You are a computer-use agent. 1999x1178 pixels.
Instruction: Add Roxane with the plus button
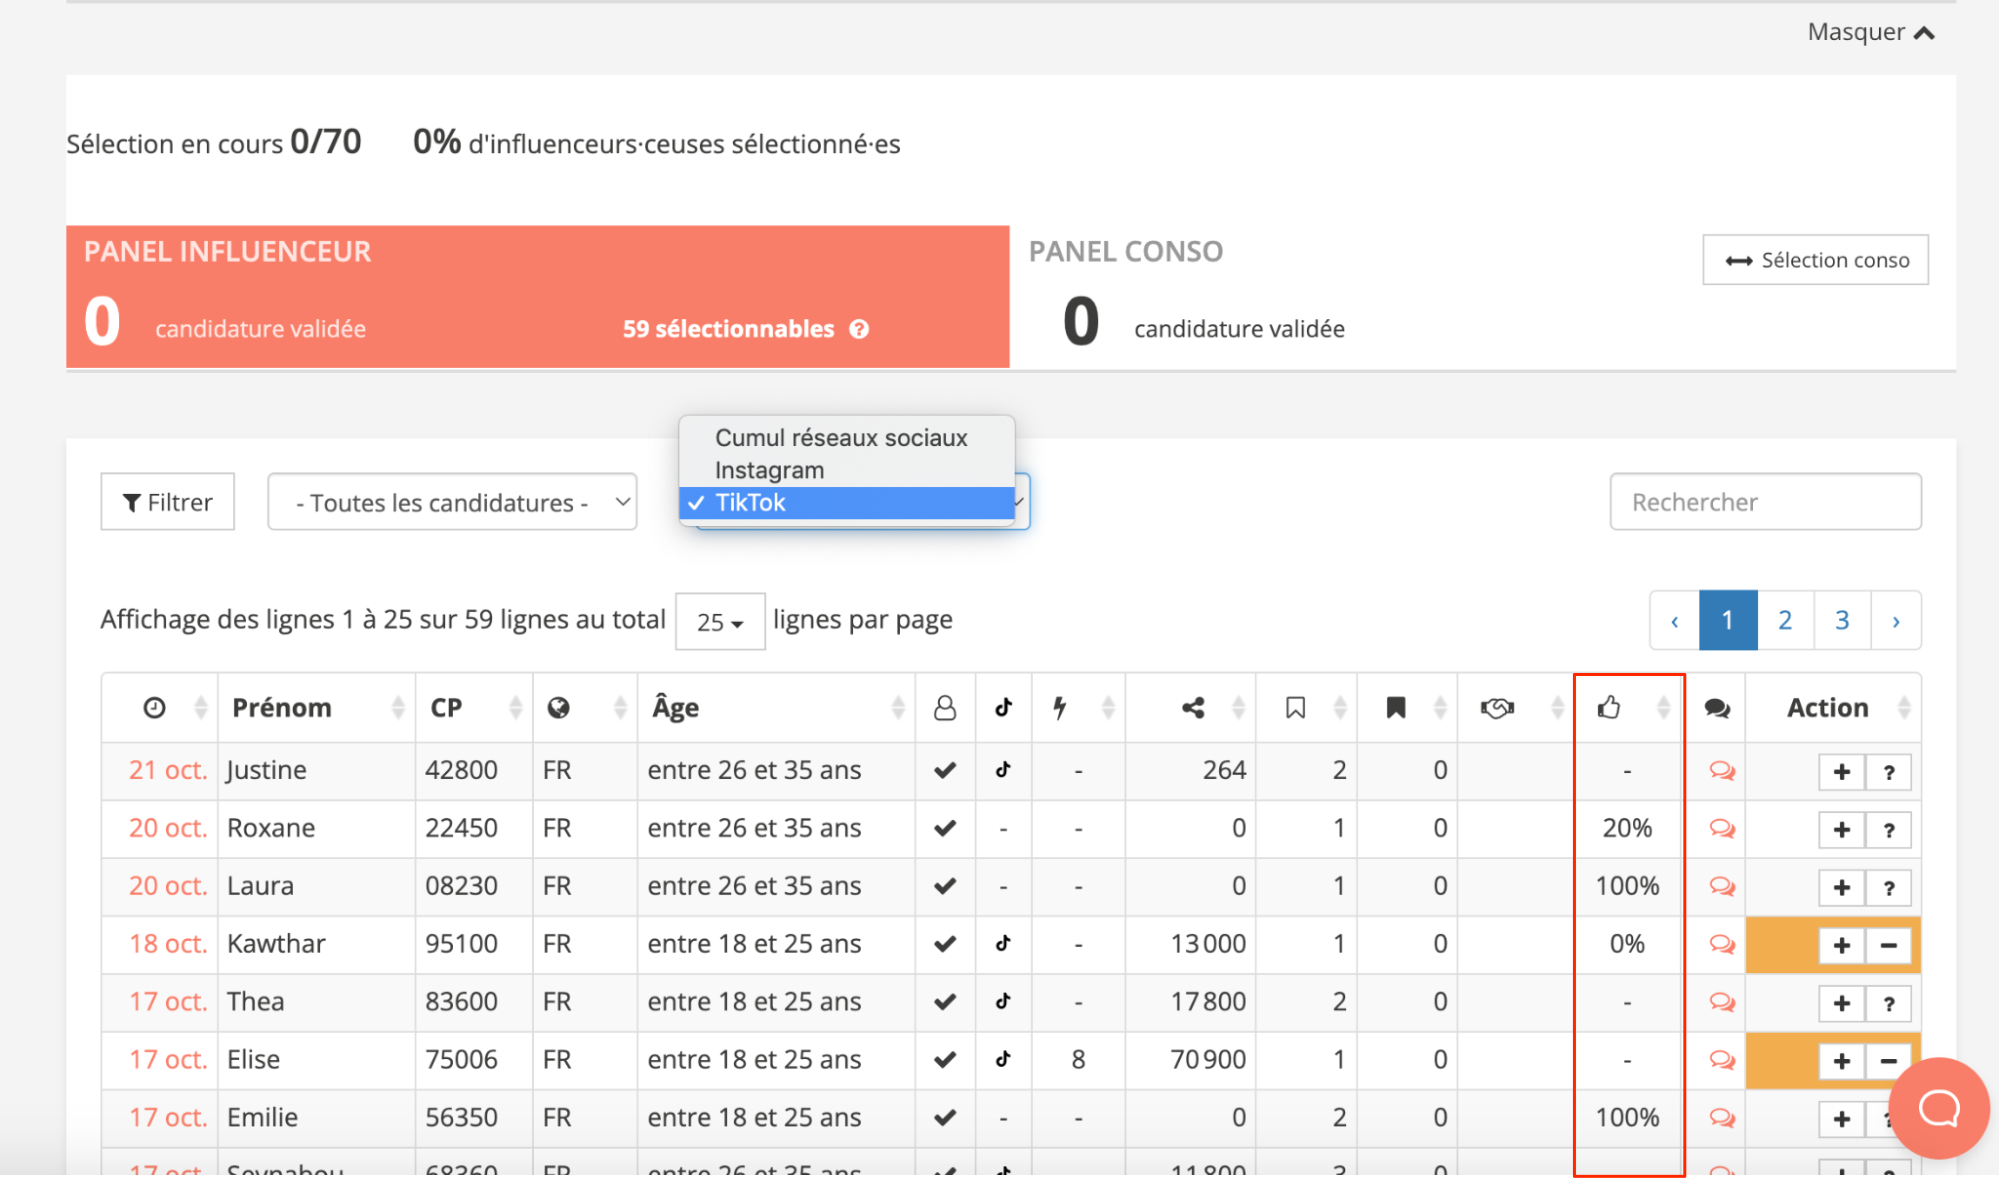tap(1841, 830)
